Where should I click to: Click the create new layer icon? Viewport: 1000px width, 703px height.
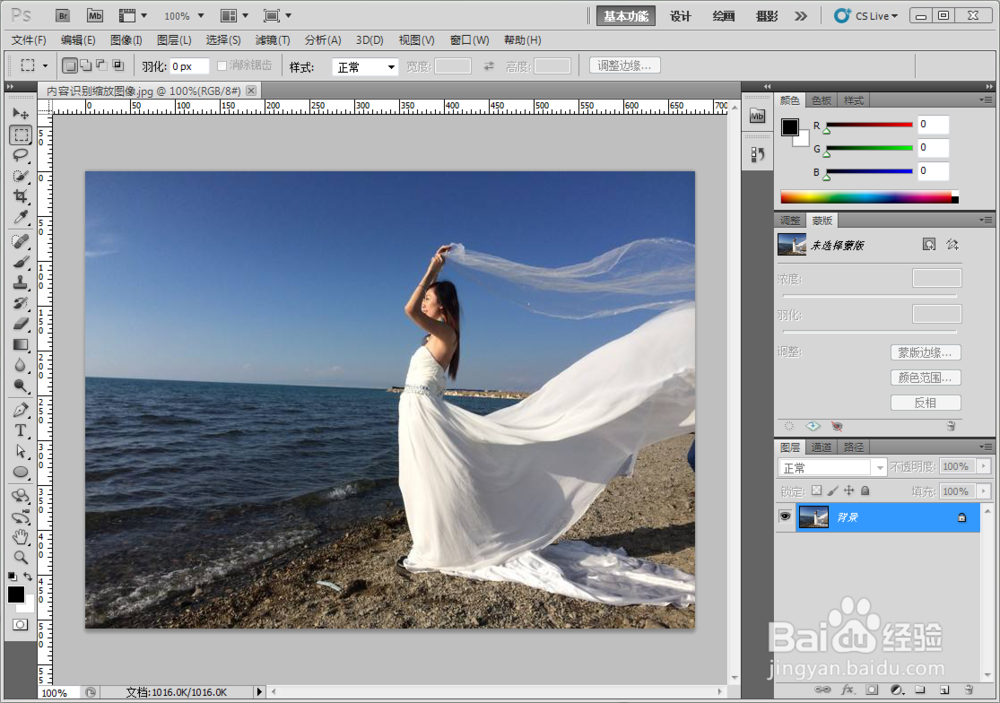(945, 690)
